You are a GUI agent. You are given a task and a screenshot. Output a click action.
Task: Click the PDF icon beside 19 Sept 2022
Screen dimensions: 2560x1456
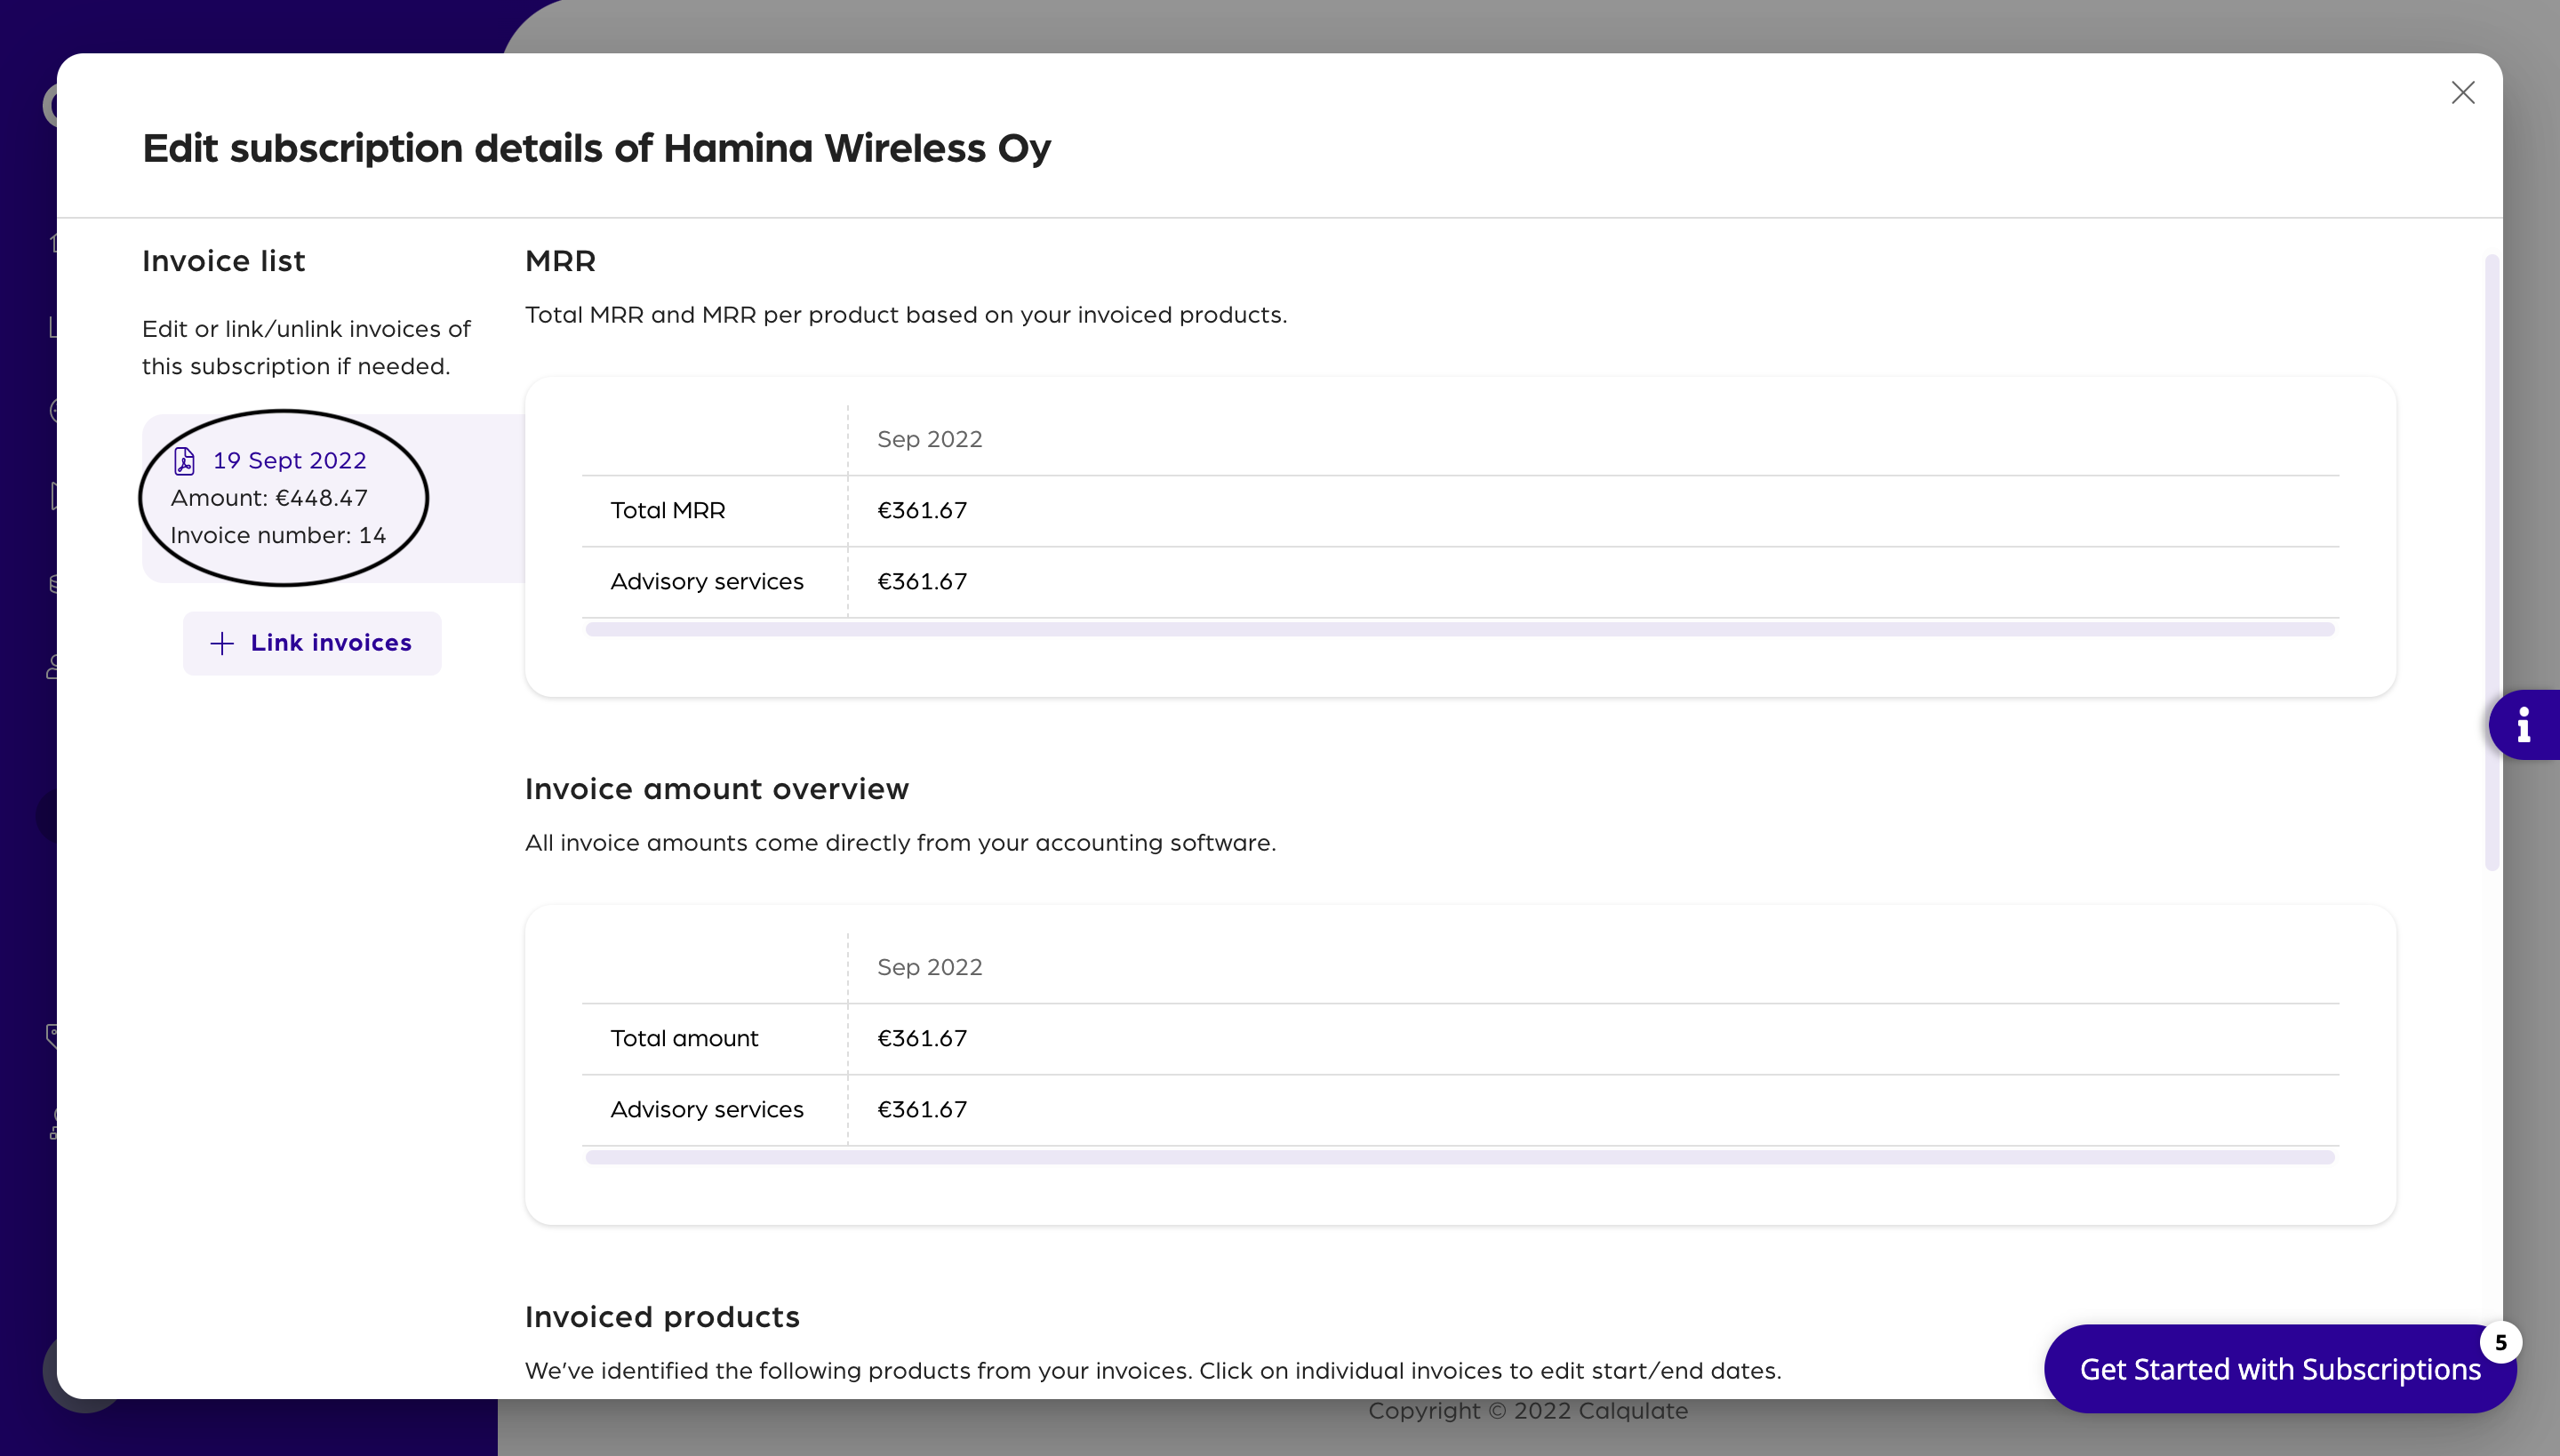tap(184, 461)
